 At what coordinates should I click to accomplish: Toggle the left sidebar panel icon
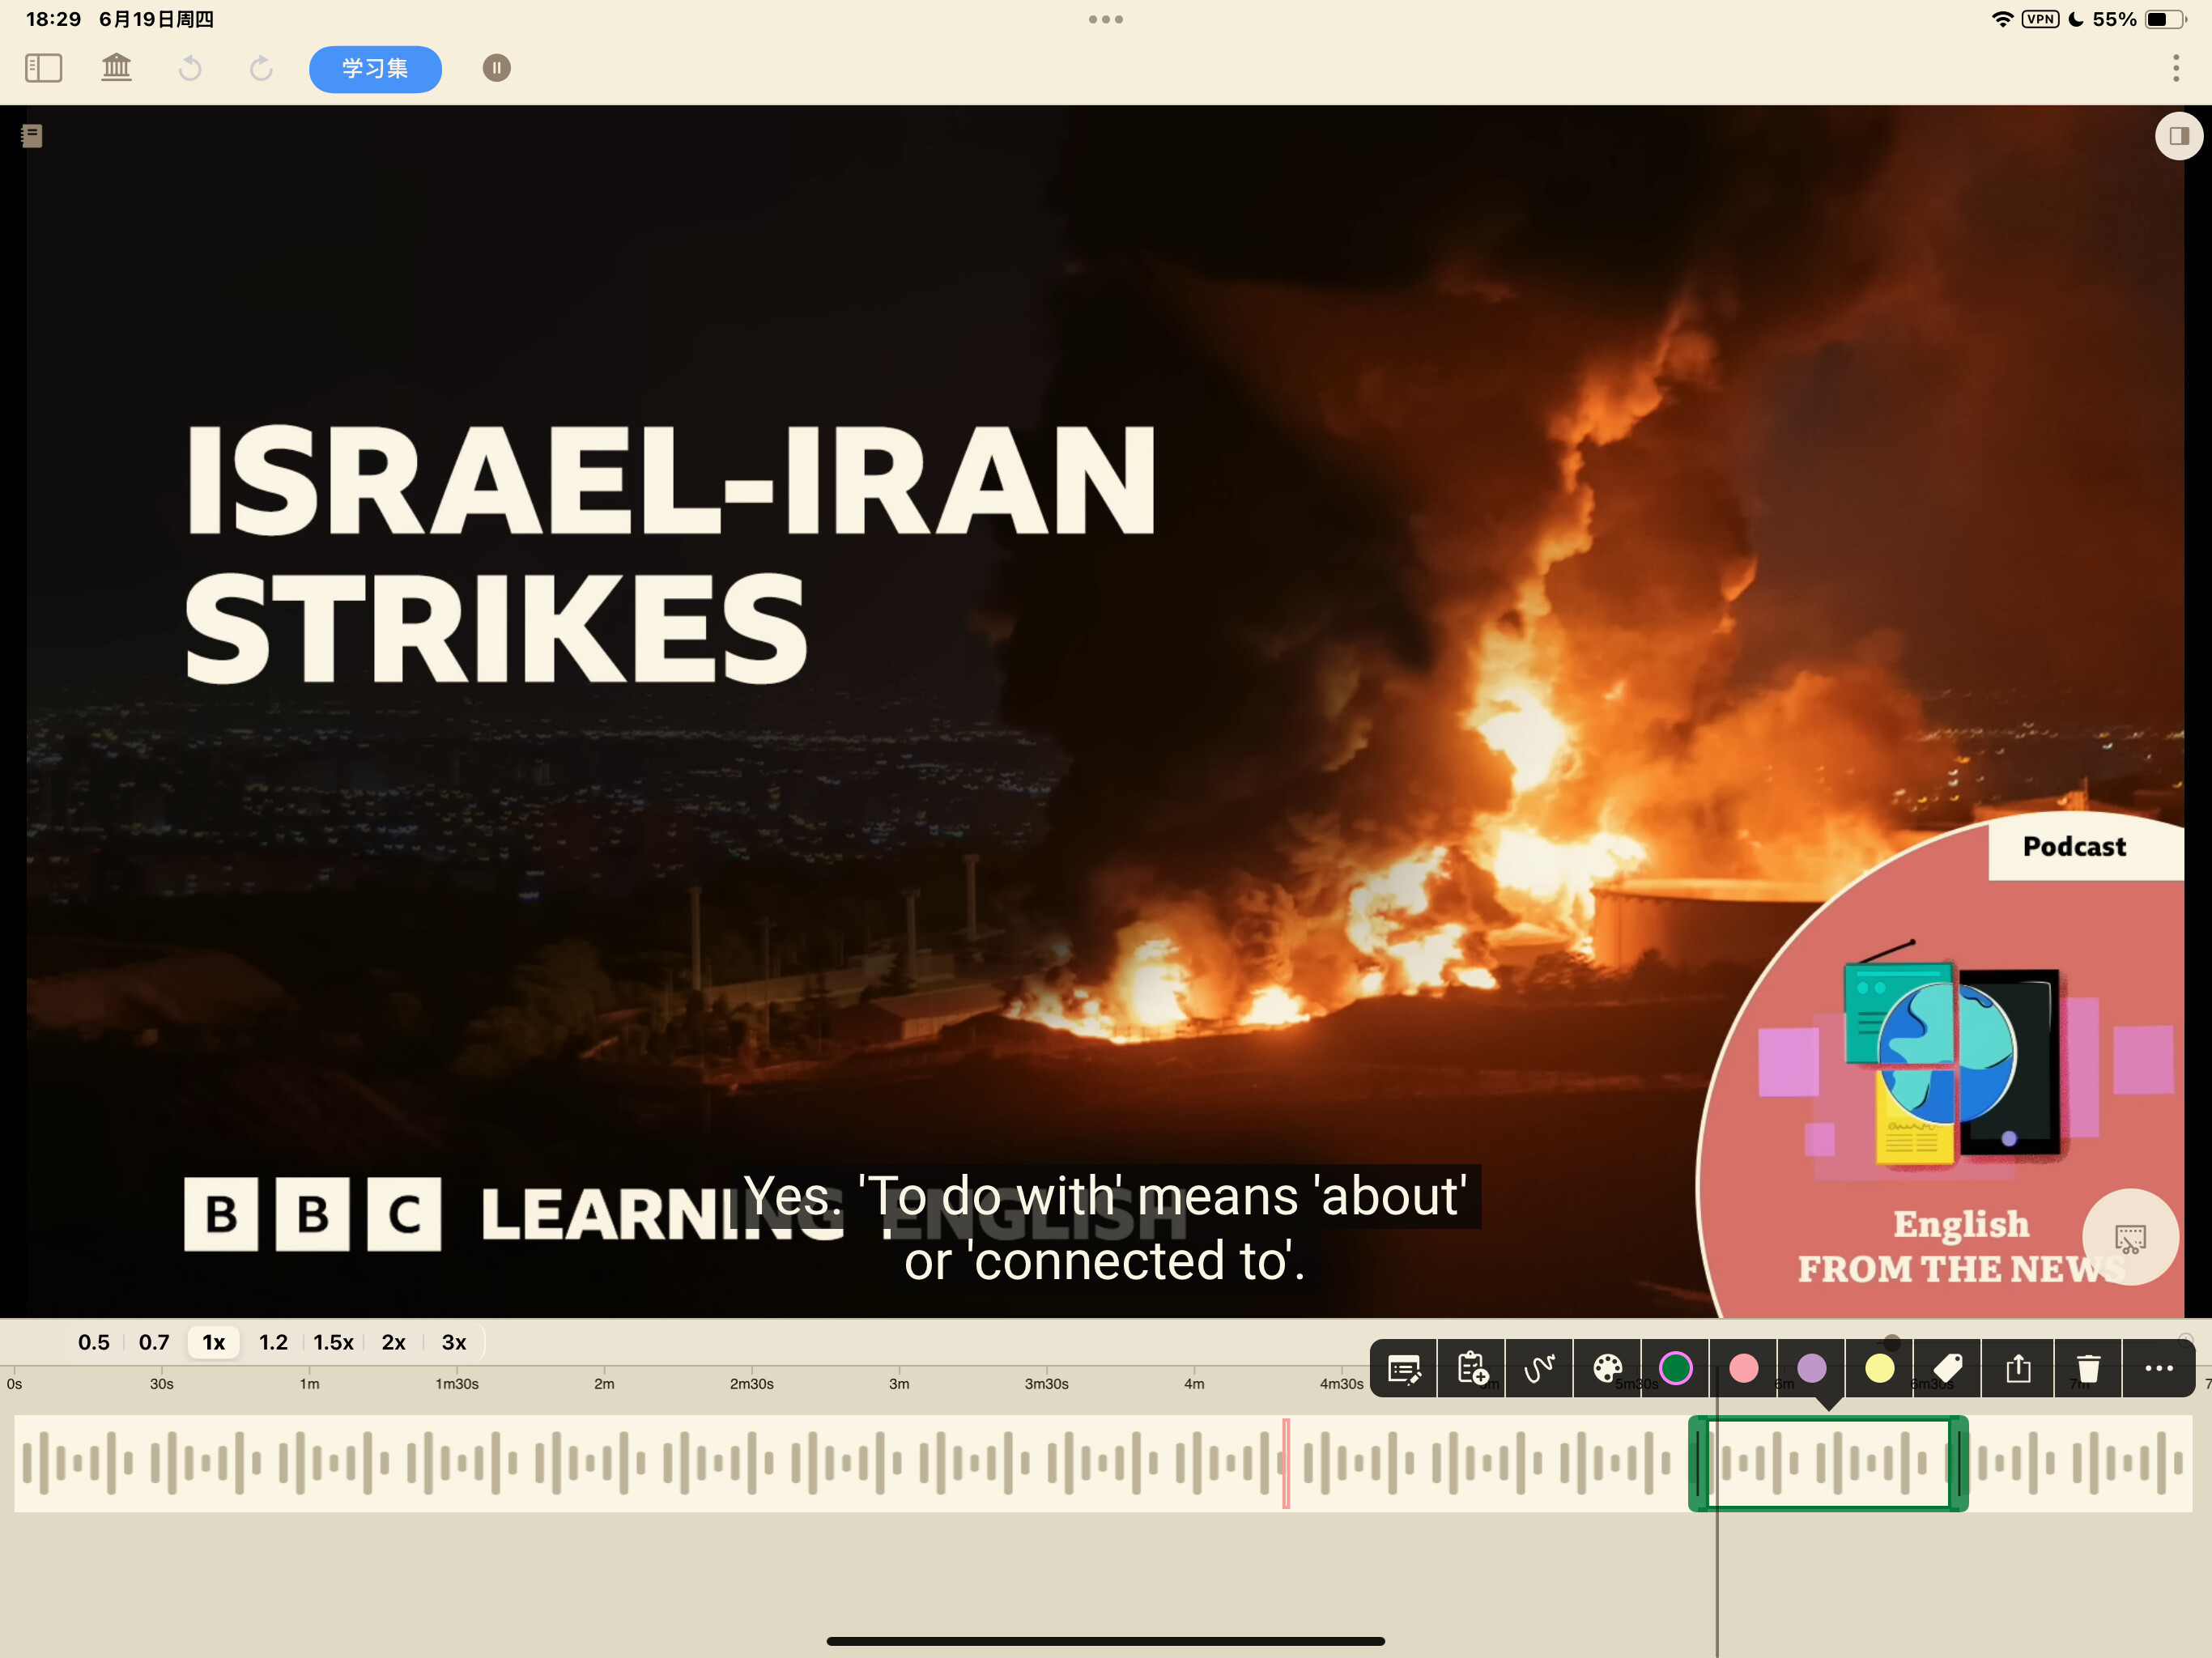pos(43,68)
